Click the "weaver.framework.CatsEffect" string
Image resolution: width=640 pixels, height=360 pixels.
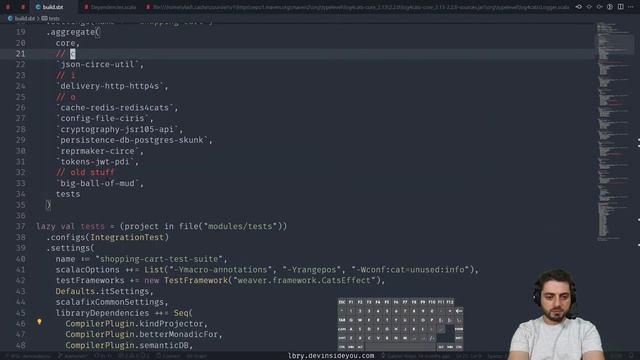[x=304, y=280]
